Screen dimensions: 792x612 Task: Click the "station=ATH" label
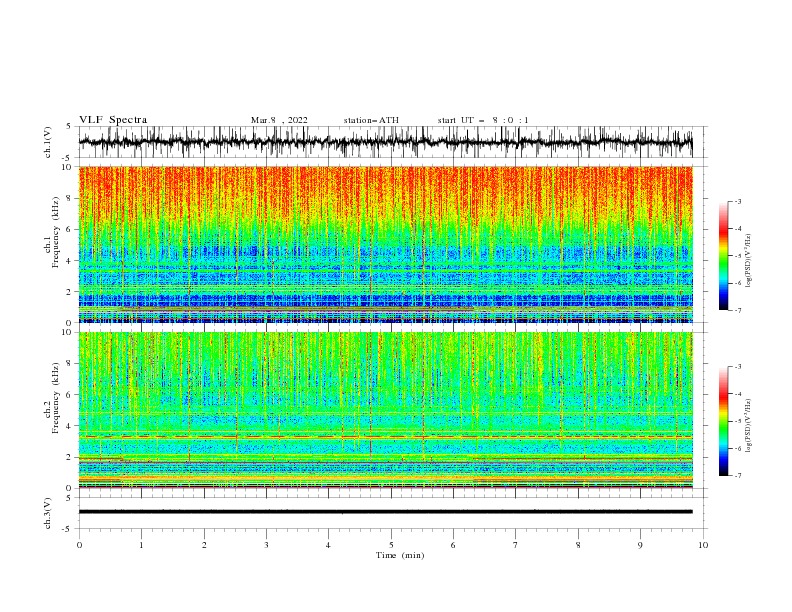pos(371,120)
